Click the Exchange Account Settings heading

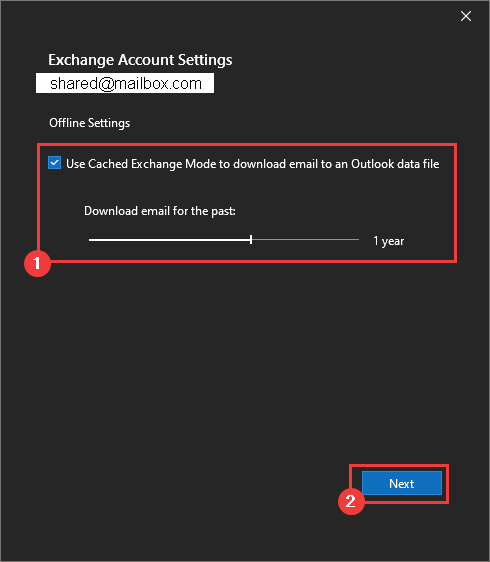point(140,60)
